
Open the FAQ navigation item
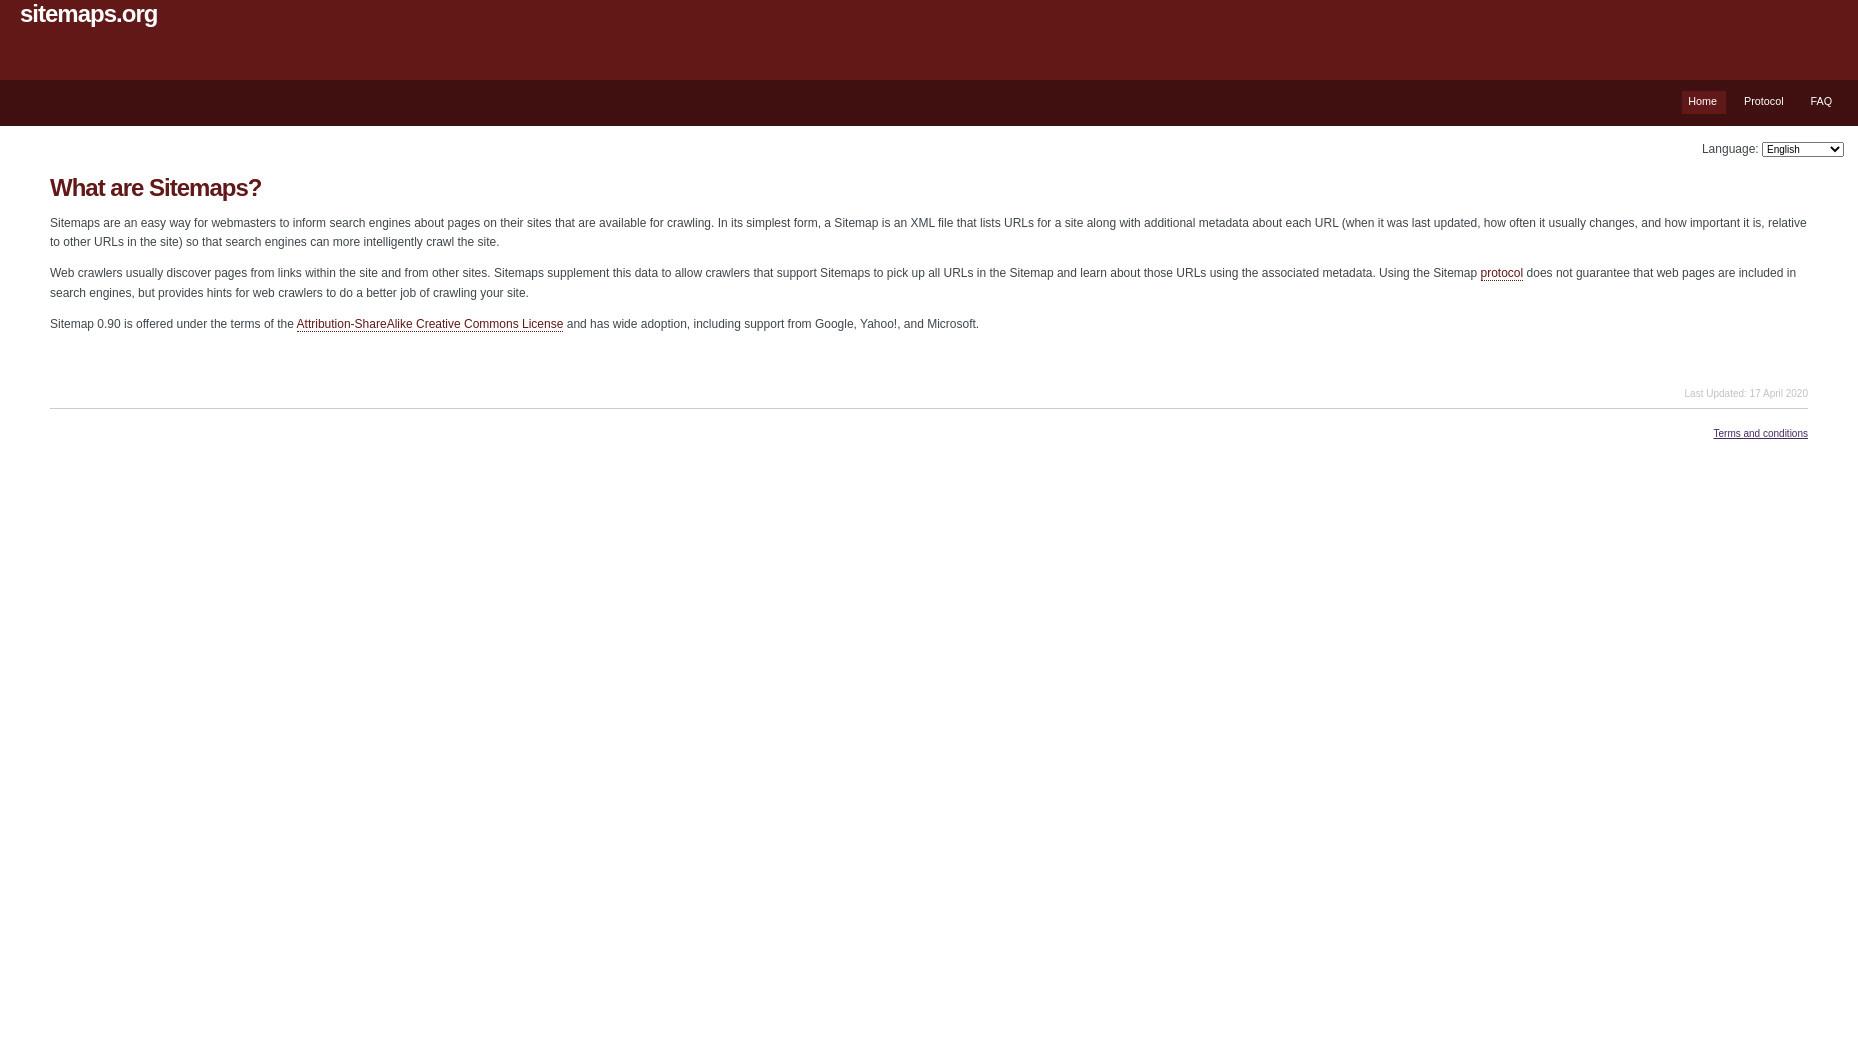pyautogui.click(x=1820, y=102)
